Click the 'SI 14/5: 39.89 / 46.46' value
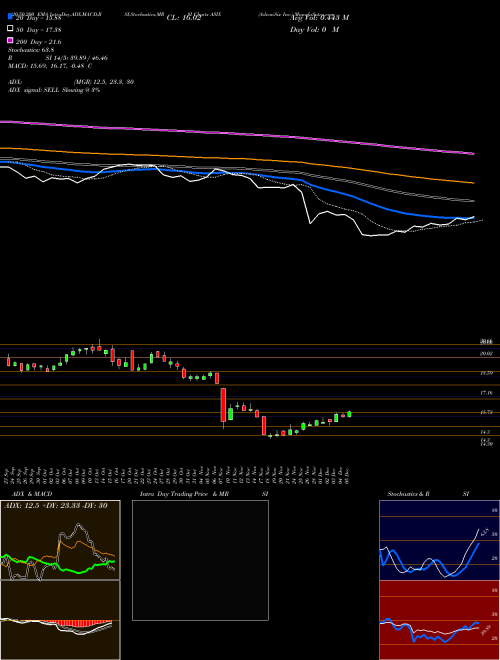Screen dimensions: 500x660 77,58
